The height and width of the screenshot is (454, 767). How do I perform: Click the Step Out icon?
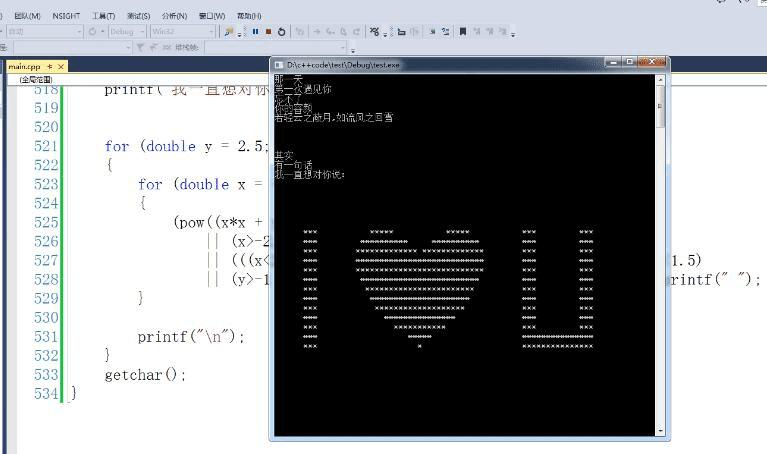tap(356, 32)
